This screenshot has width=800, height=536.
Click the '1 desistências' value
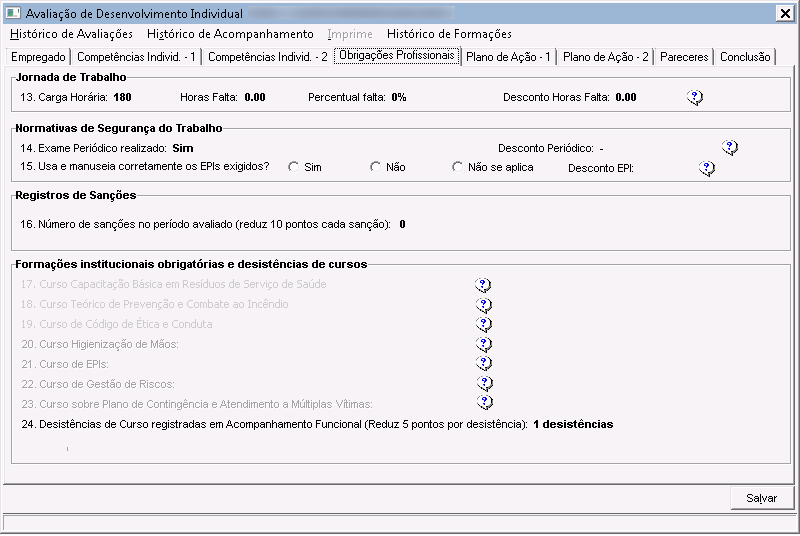pos(573,424)
